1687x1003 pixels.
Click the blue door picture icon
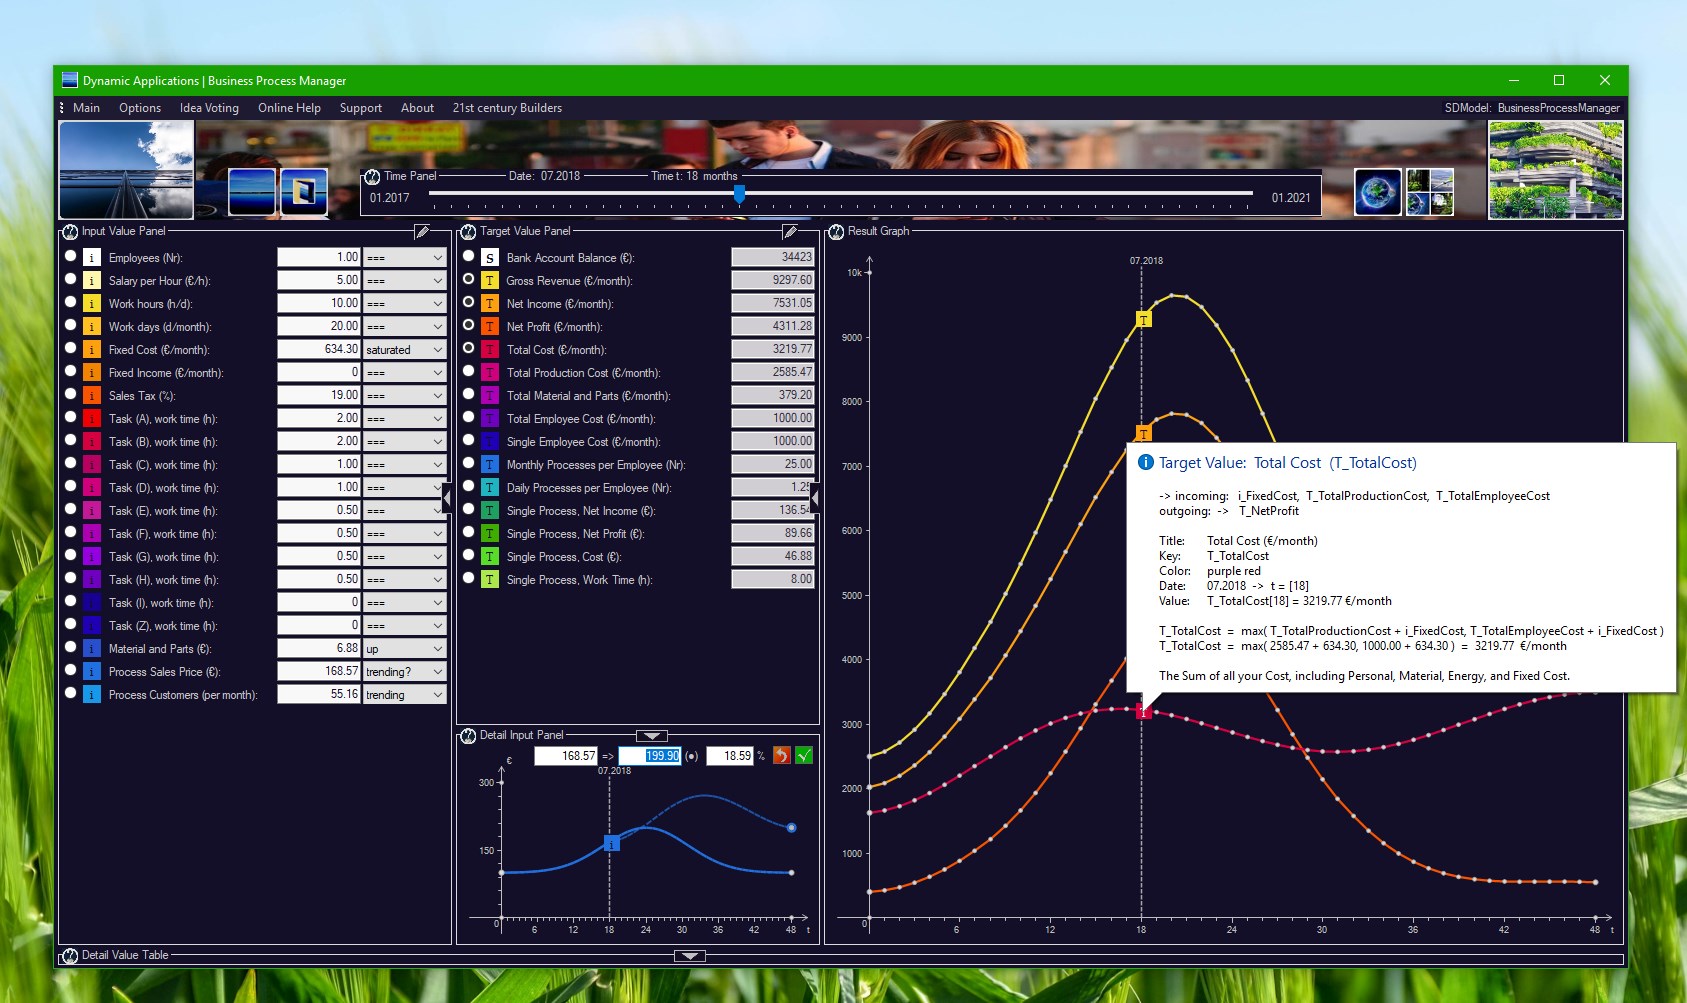pyautogui.click(x=304, y=191)
